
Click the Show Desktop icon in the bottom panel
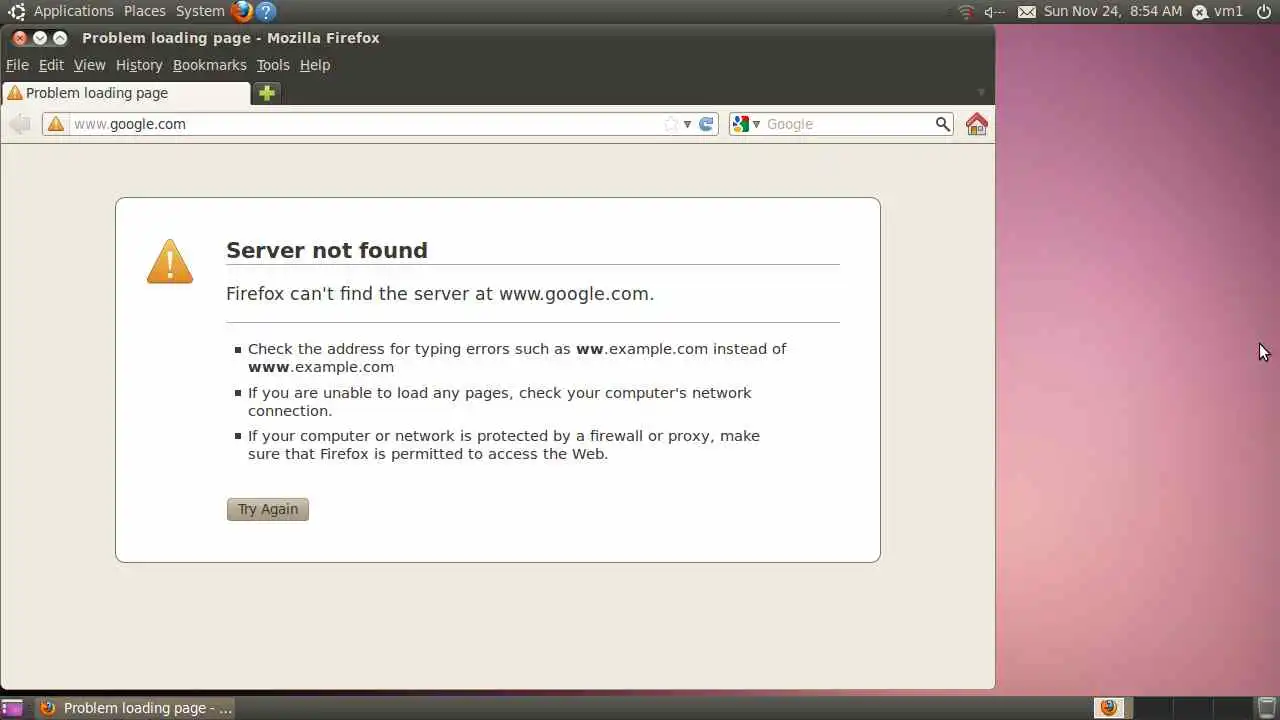(x=12, y=708)
